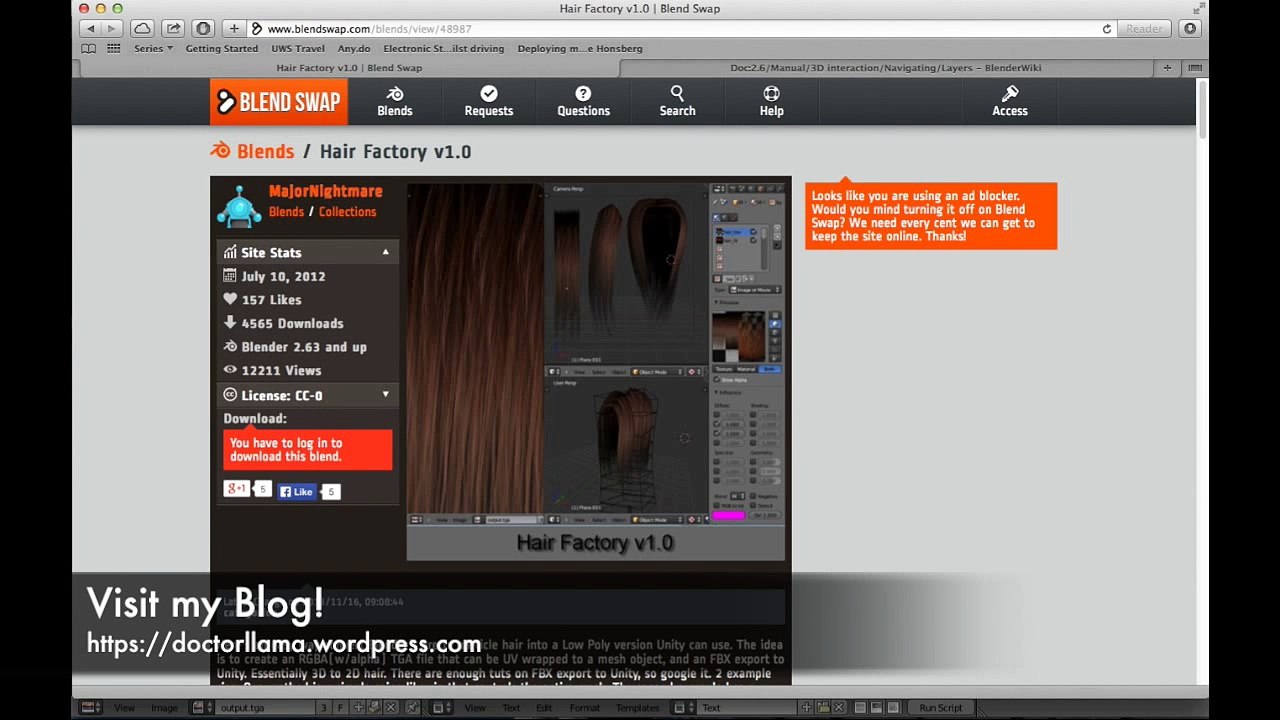Click the Share button in Safari toolbar
The width and height of the screenshot is (1280, 720).
[173, 29]
